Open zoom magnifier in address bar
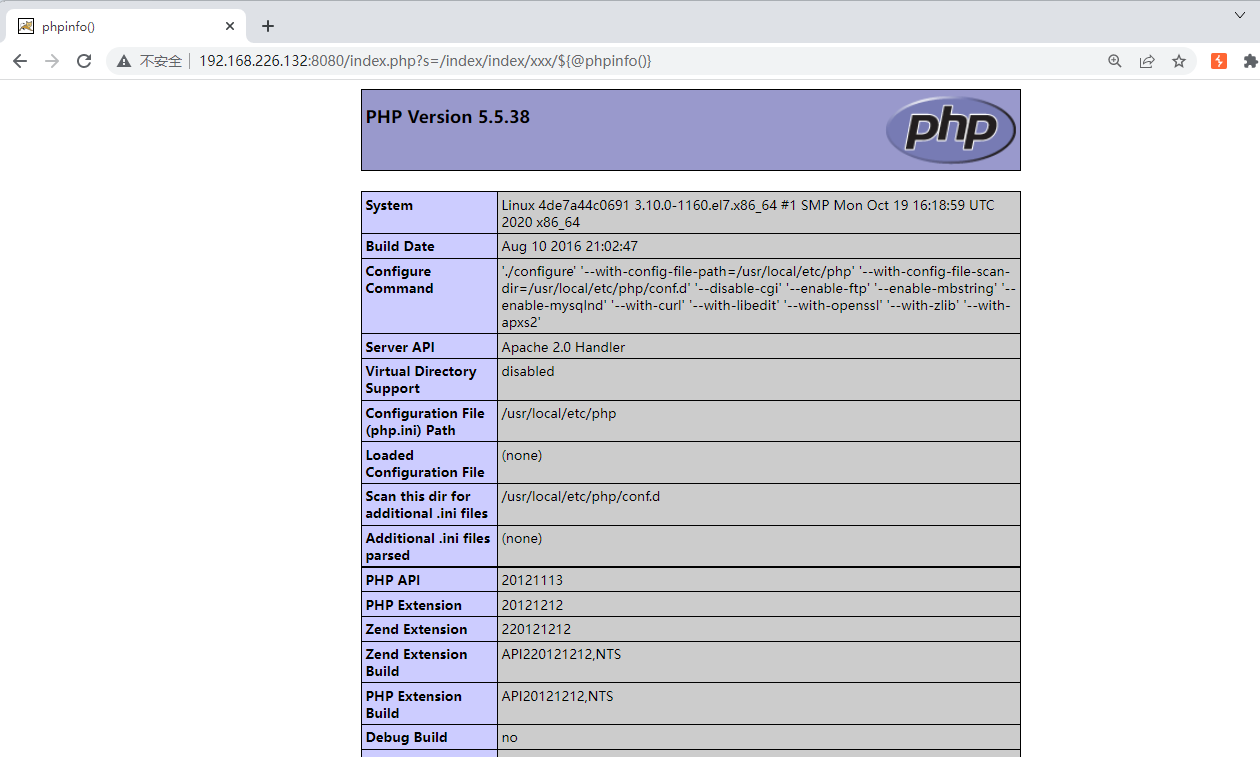 pyautogui.click(x=1115, y=61)
